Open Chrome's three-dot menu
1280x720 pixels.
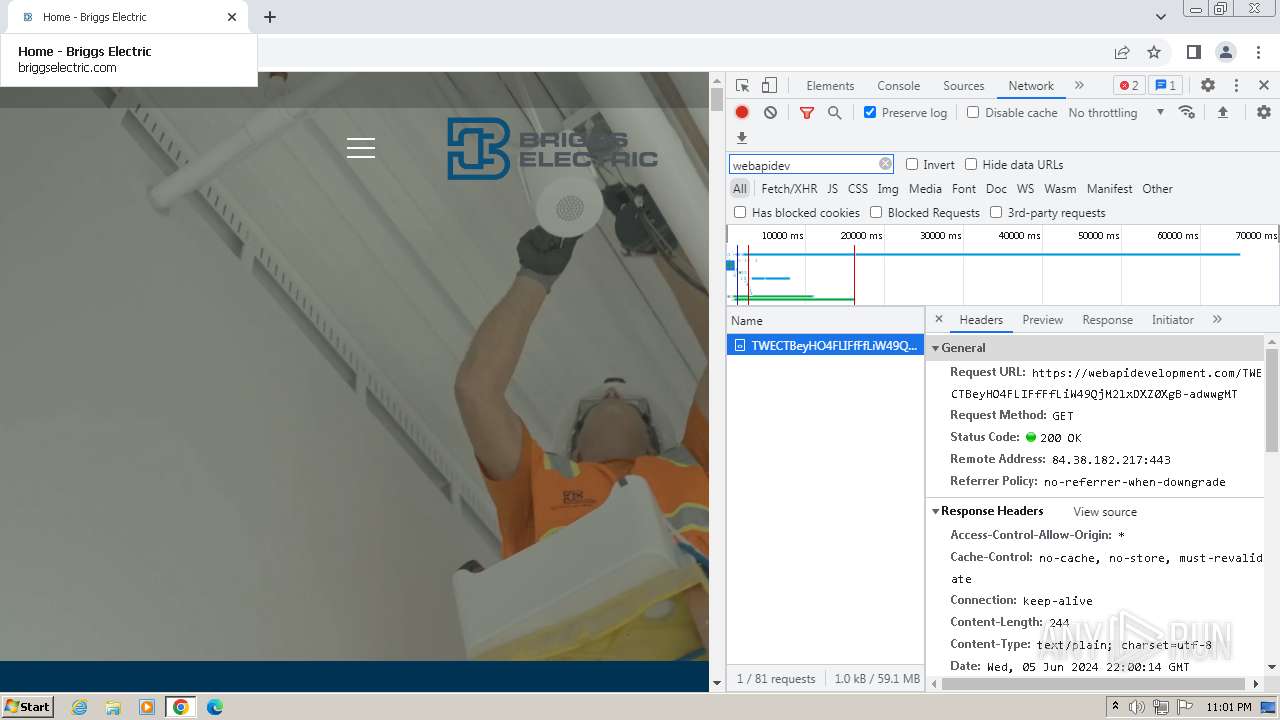pos(1259,52)
